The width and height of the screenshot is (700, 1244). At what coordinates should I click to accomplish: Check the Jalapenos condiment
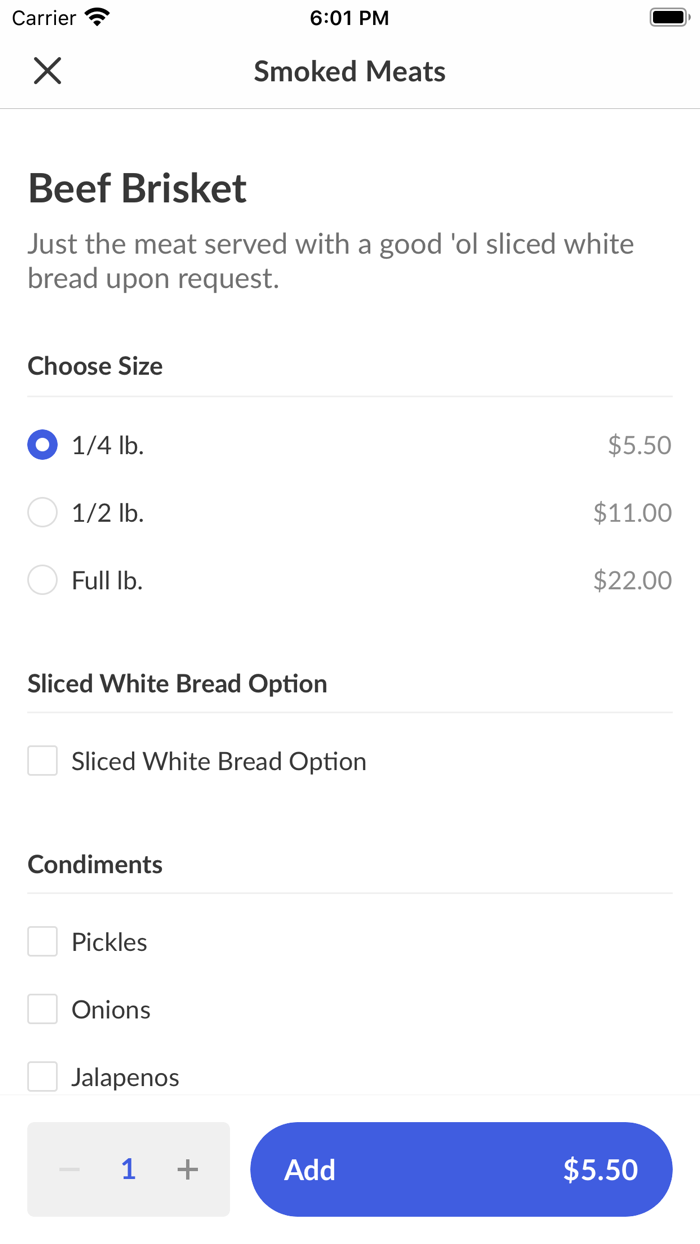(42, 1076)
